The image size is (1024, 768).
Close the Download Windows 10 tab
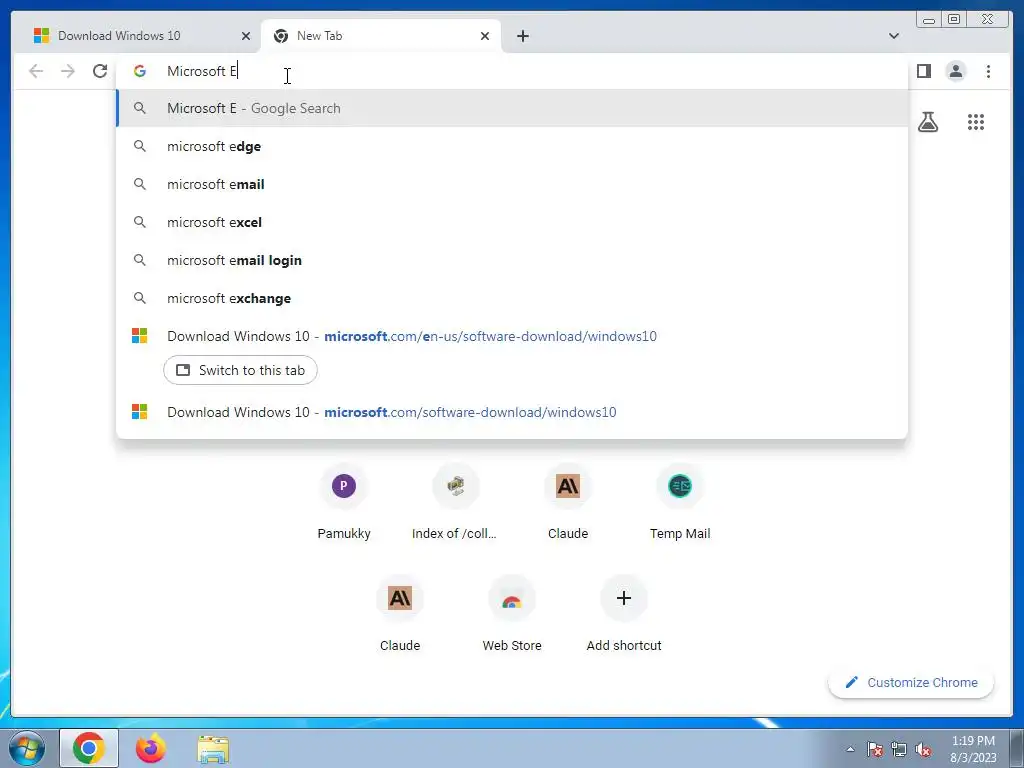click(246, 36)
